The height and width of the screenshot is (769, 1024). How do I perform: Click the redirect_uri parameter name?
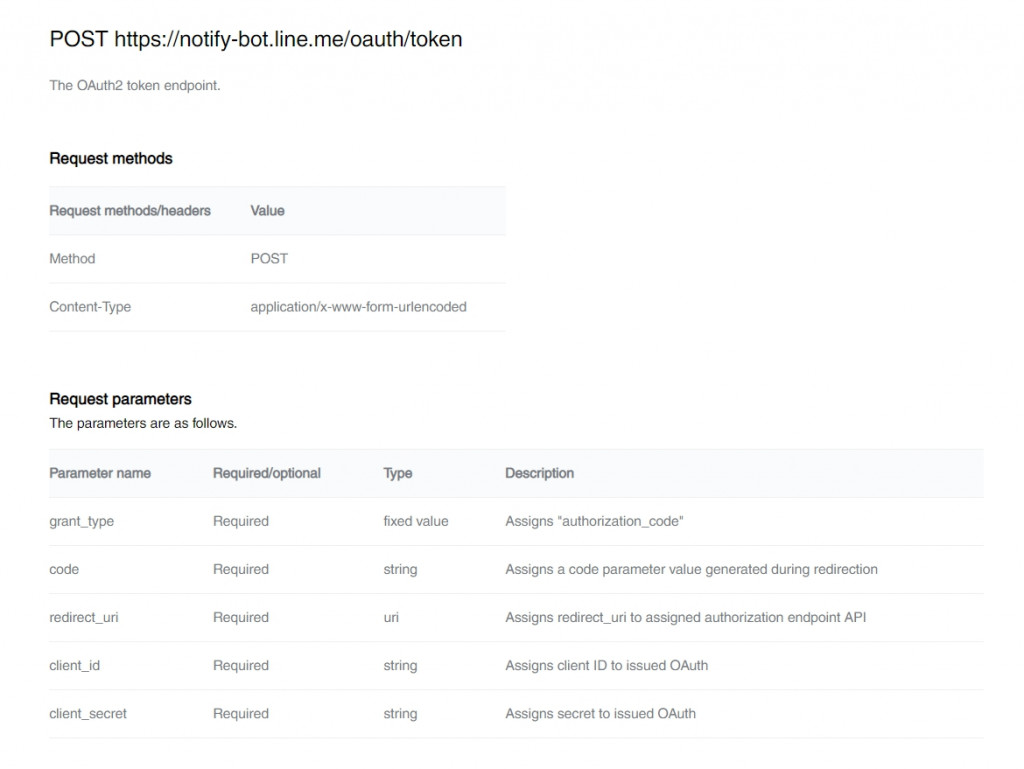(86, 617)
